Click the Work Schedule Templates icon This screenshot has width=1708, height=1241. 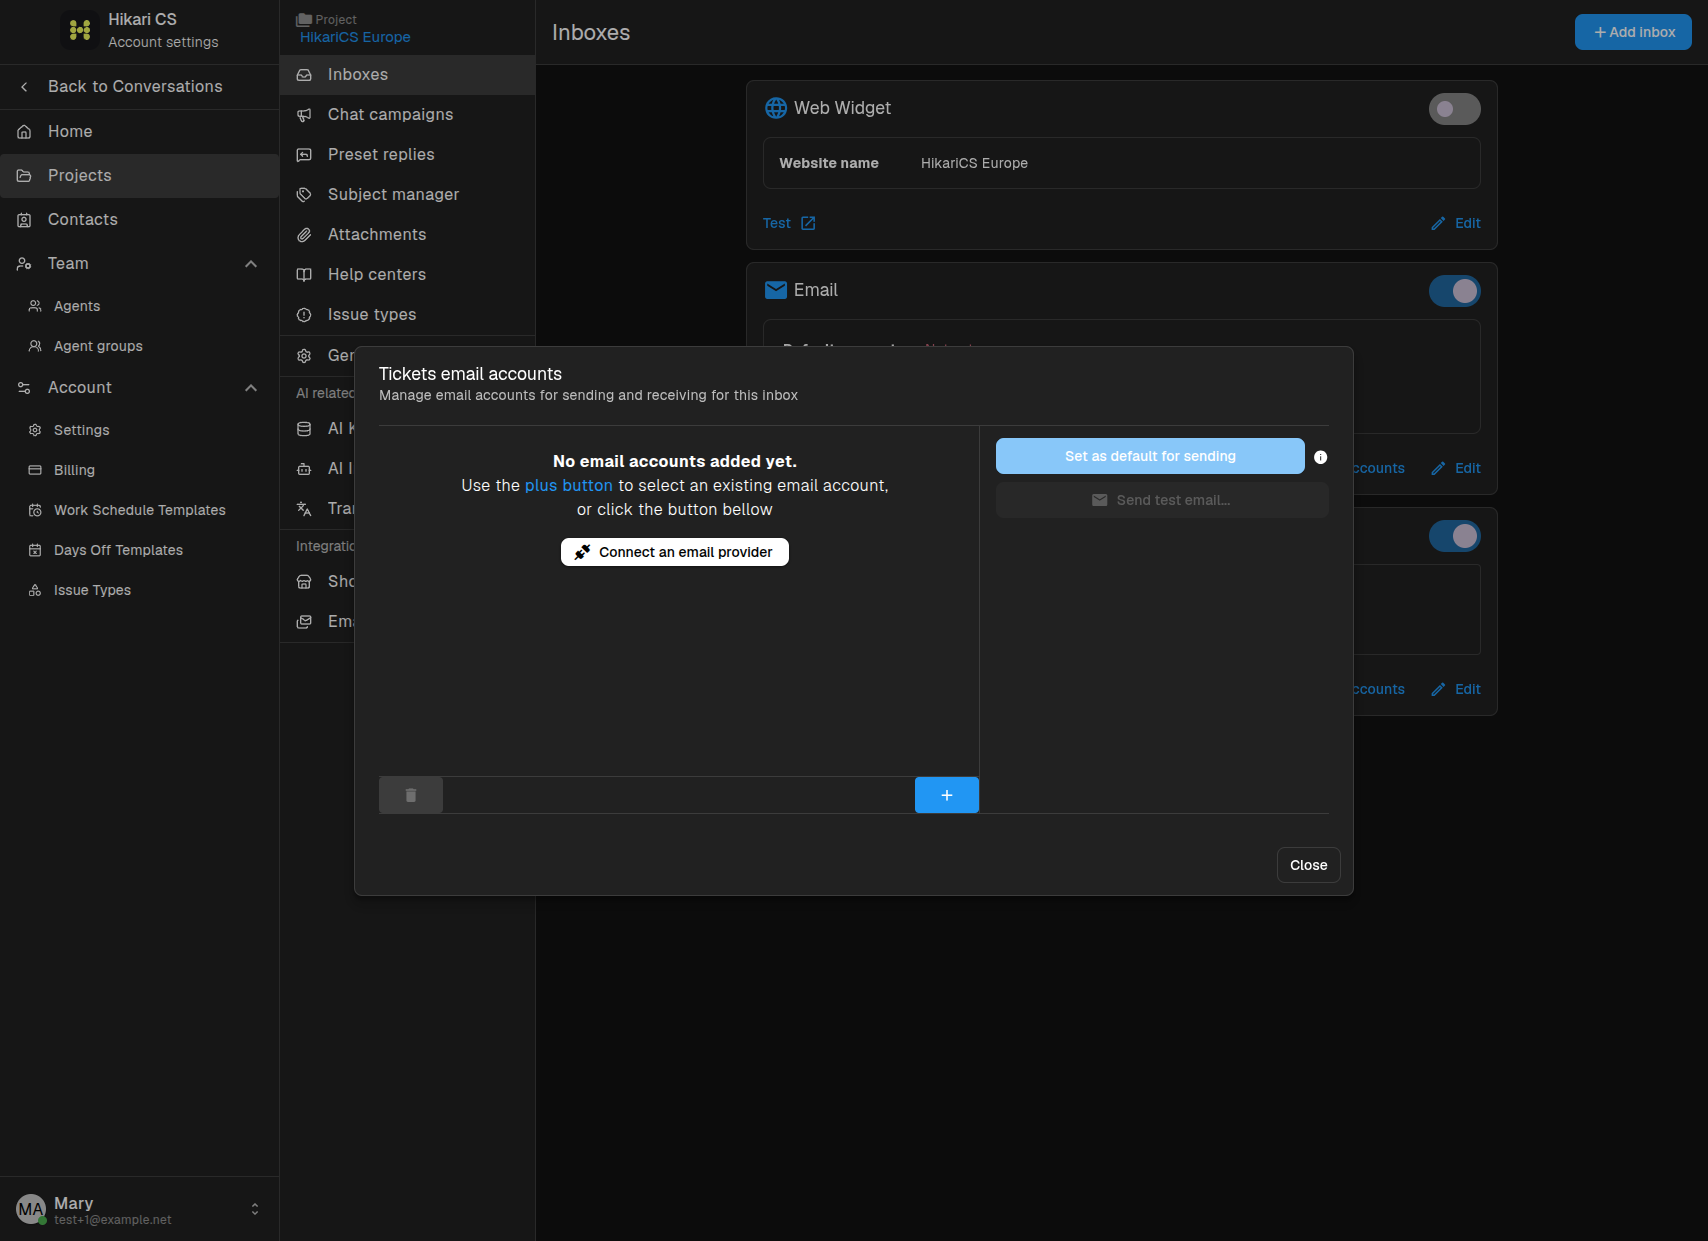pyautogui.click(x=35, y=510)
